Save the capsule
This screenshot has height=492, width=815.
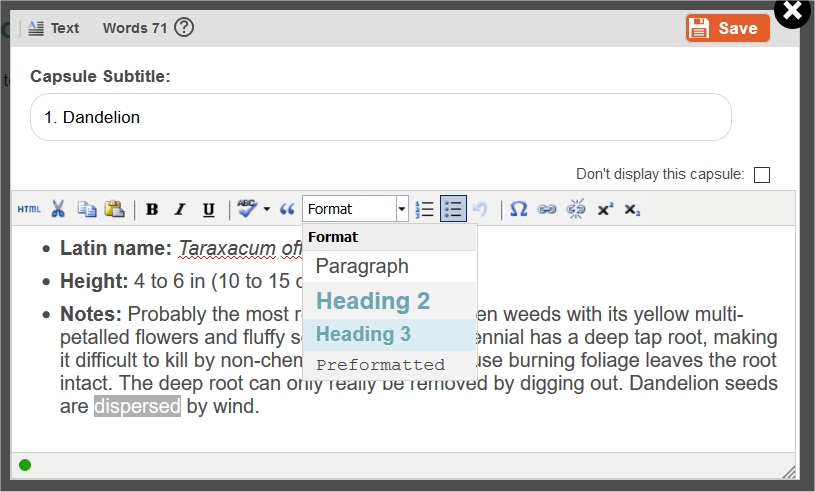pos(728,28)
